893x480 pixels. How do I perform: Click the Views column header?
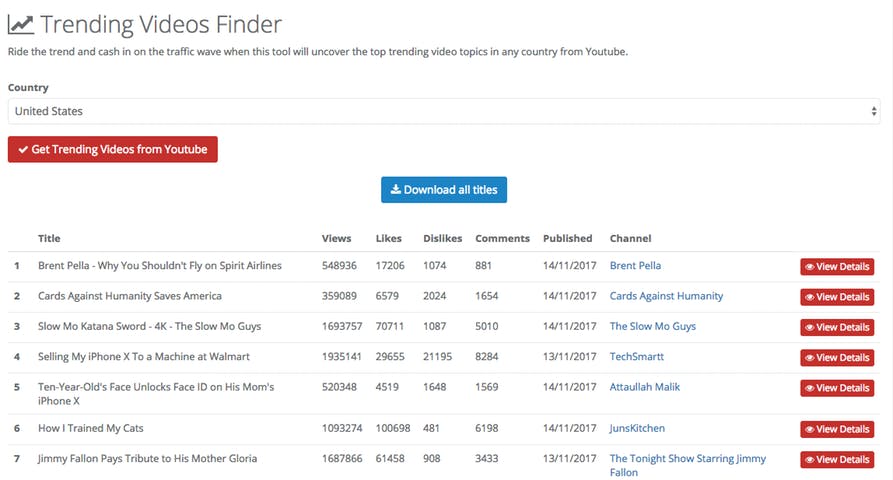(x=336, y=239)
